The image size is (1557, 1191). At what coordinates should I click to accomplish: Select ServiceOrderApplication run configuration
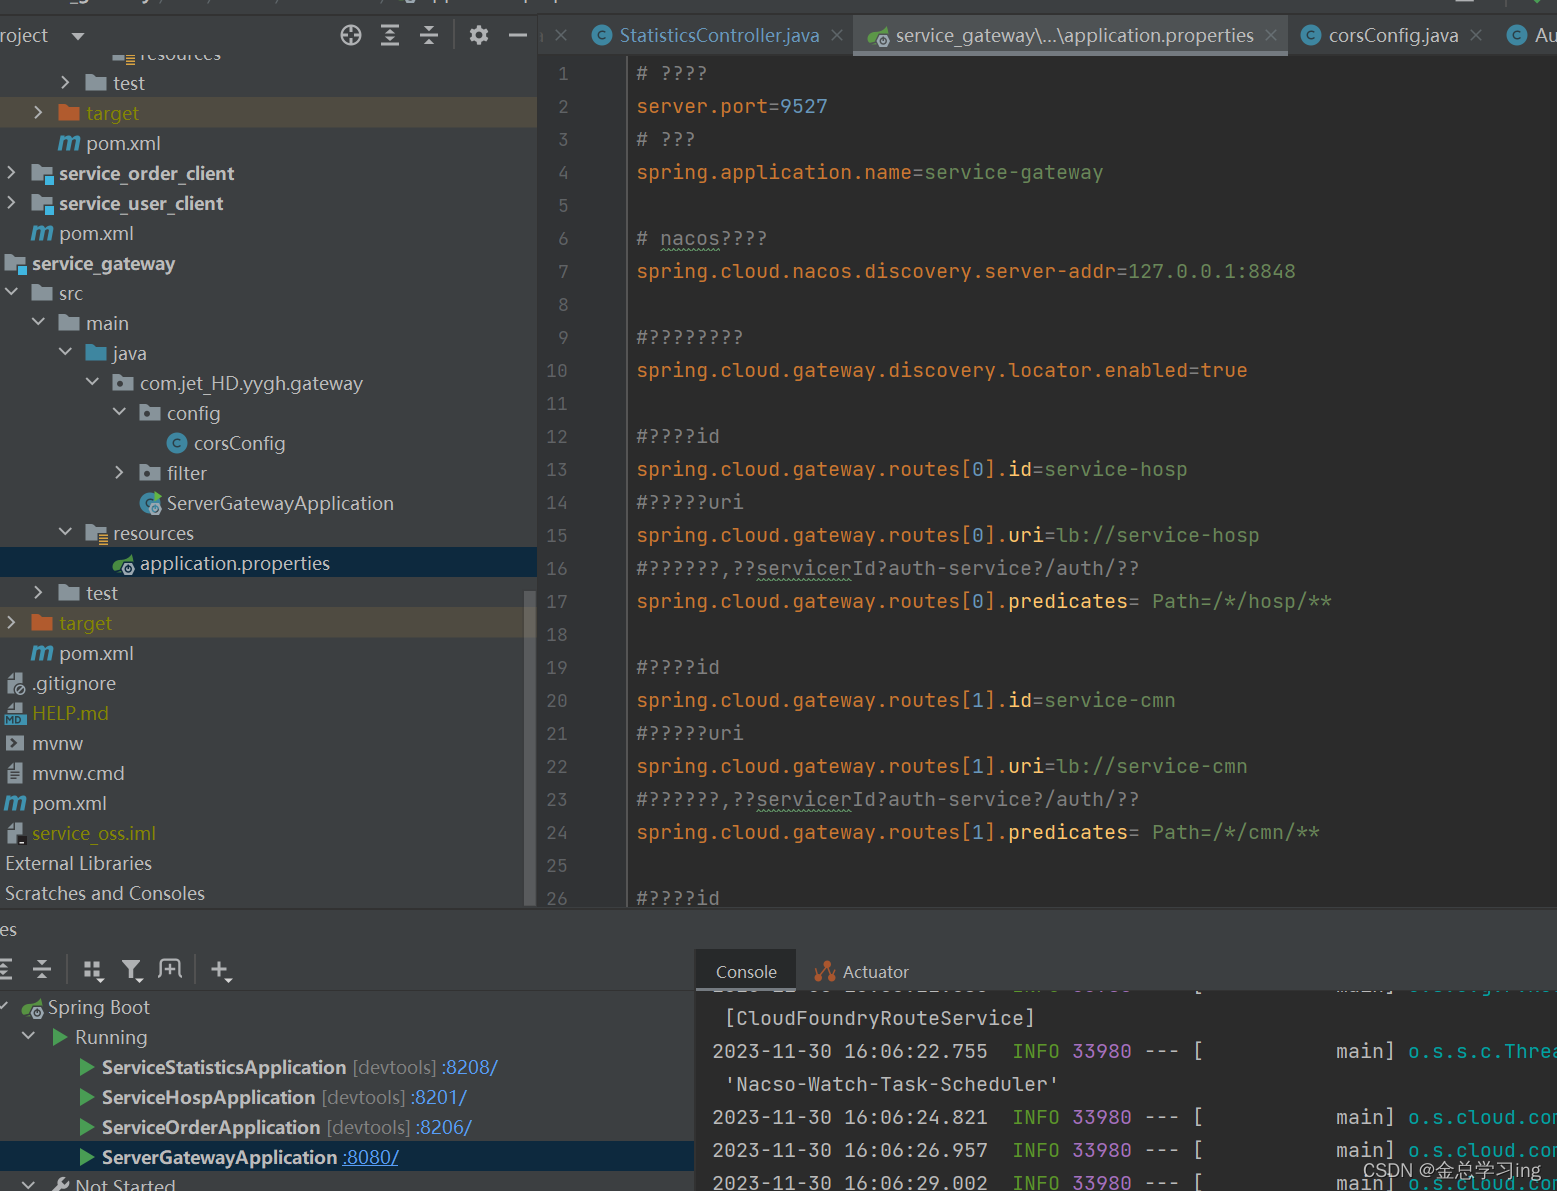coord(211,1127)
